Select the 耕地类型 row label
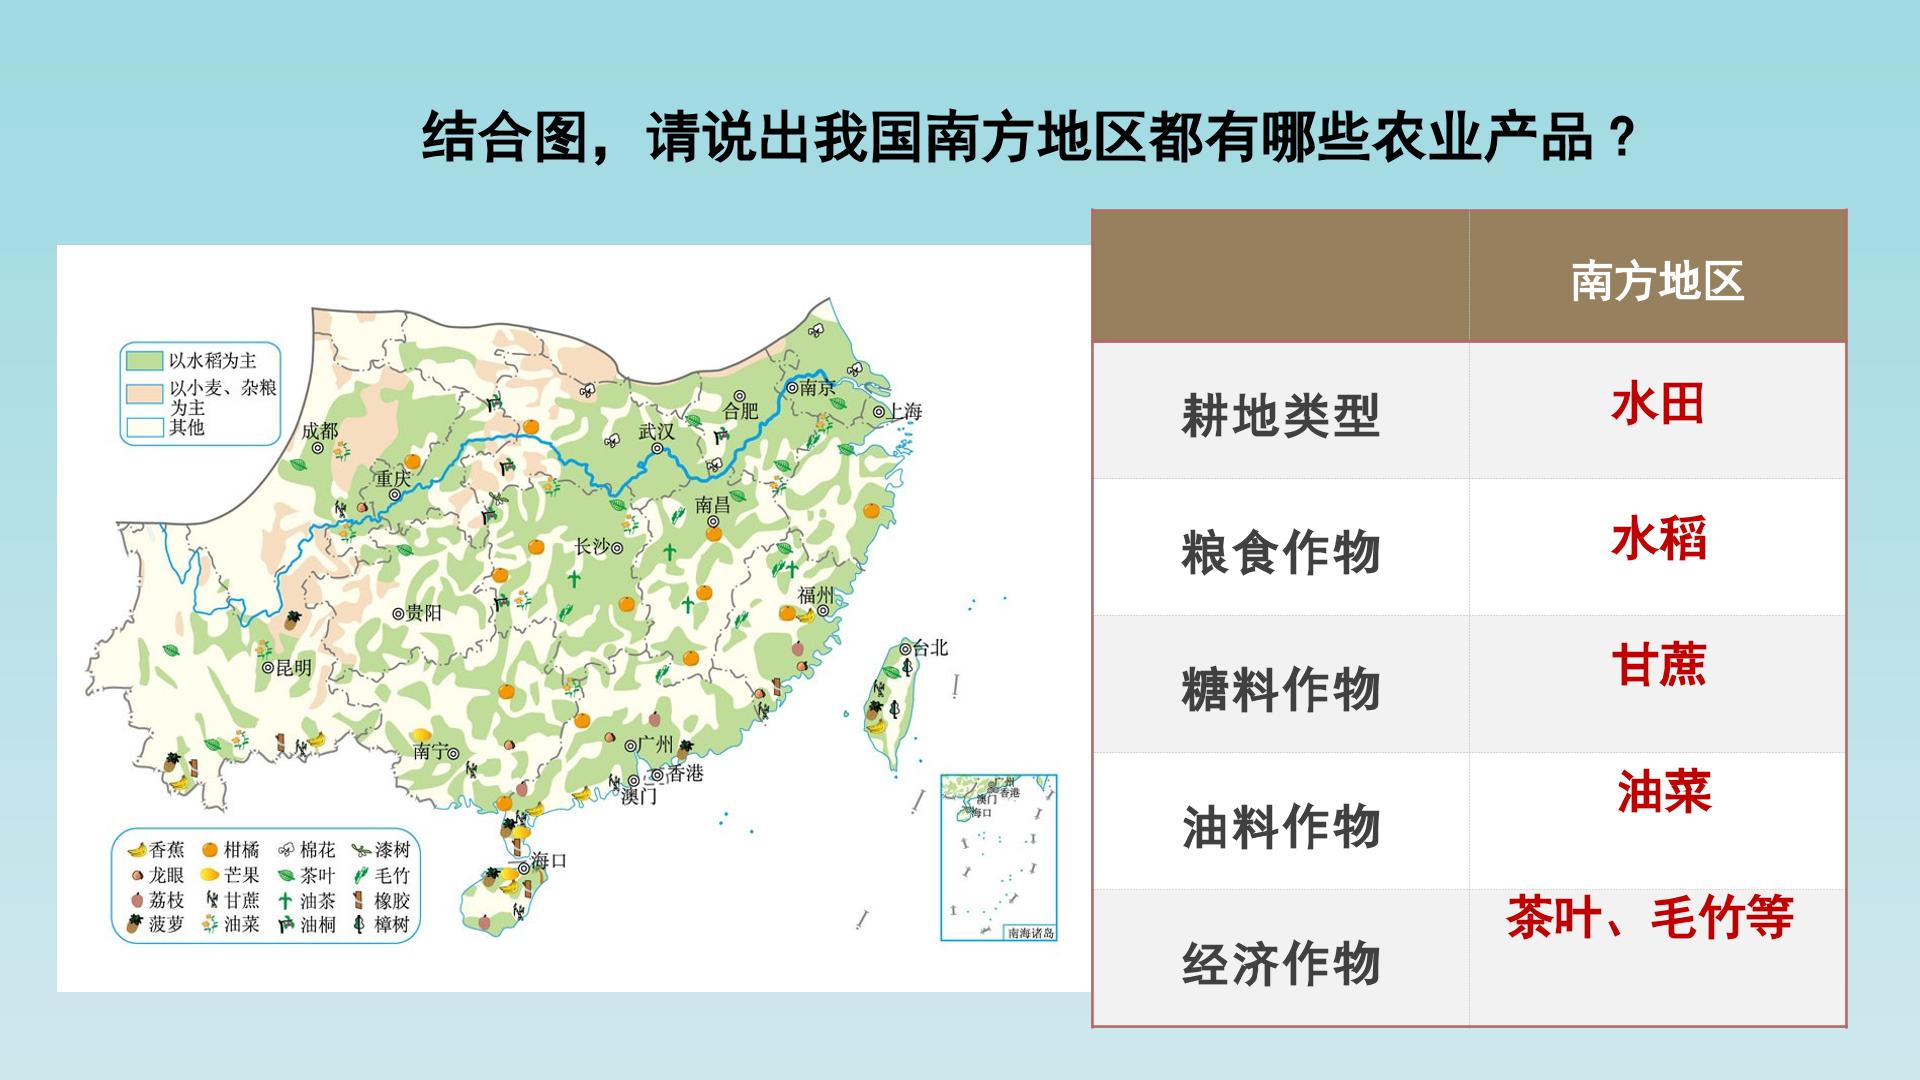The height and width of the screenshot is (1080, 1920). coord(1280,415)
